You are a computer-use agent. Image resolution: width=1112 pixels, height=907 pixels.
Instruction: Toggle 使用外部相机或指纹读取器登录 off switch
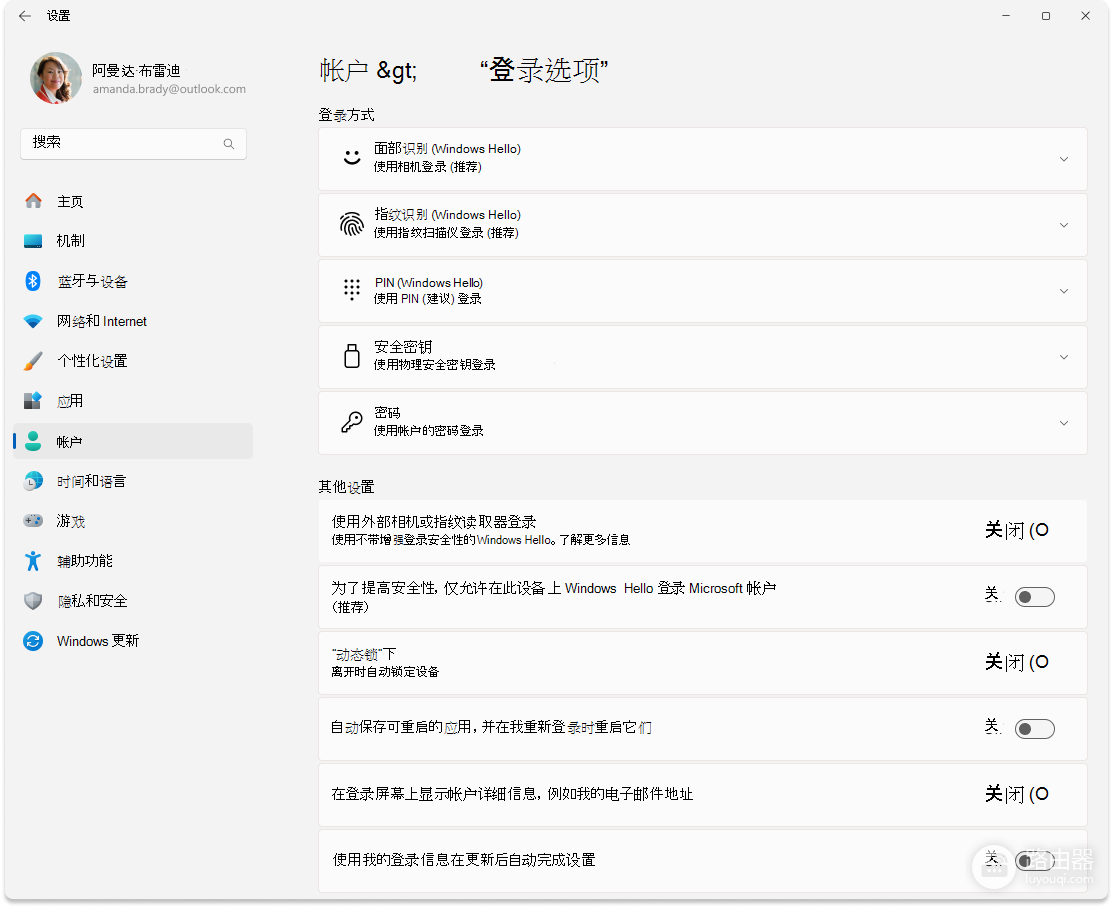click(x=1017, y=530)
